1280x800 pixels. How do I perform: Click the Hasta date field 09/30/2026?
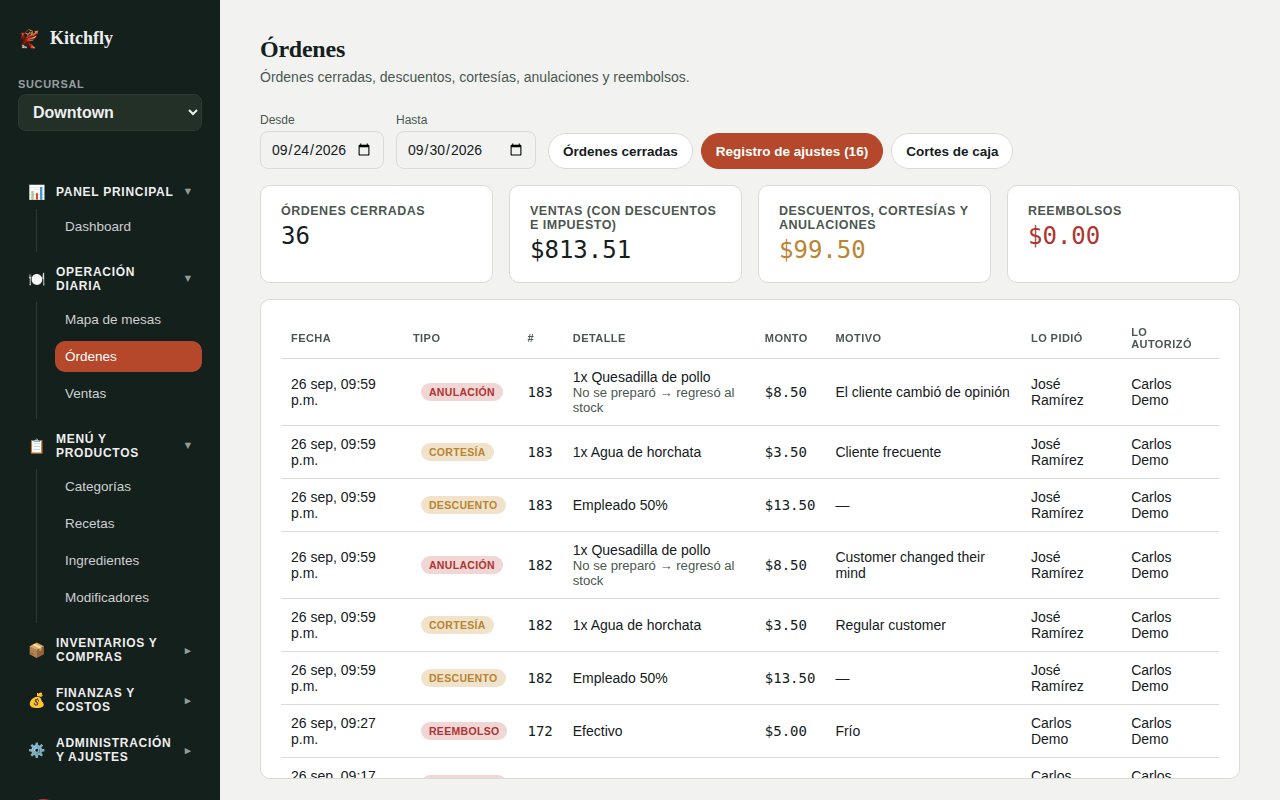coord(466,150)
